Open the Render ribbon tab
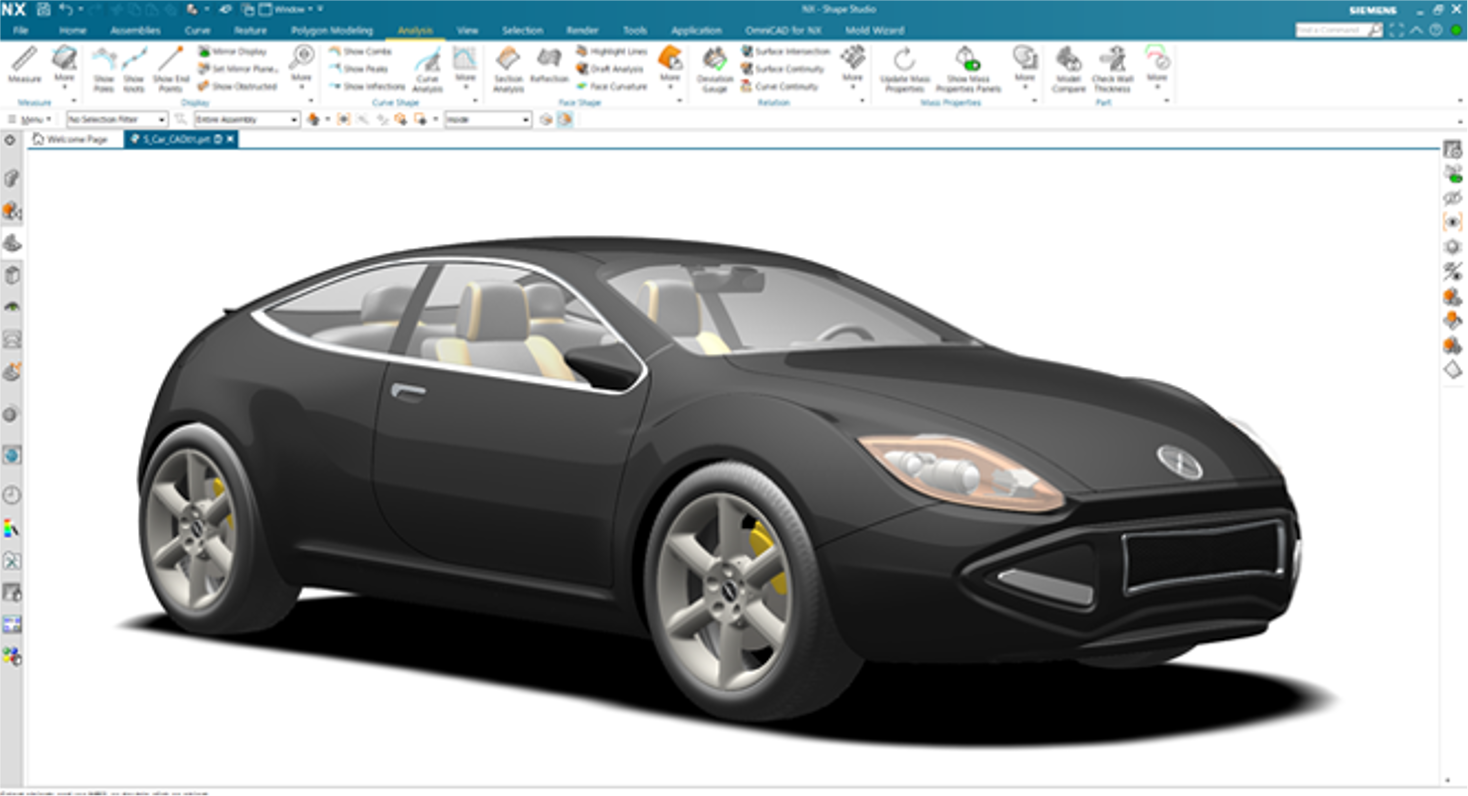The image size is (1468, 796). pos(582,31)
